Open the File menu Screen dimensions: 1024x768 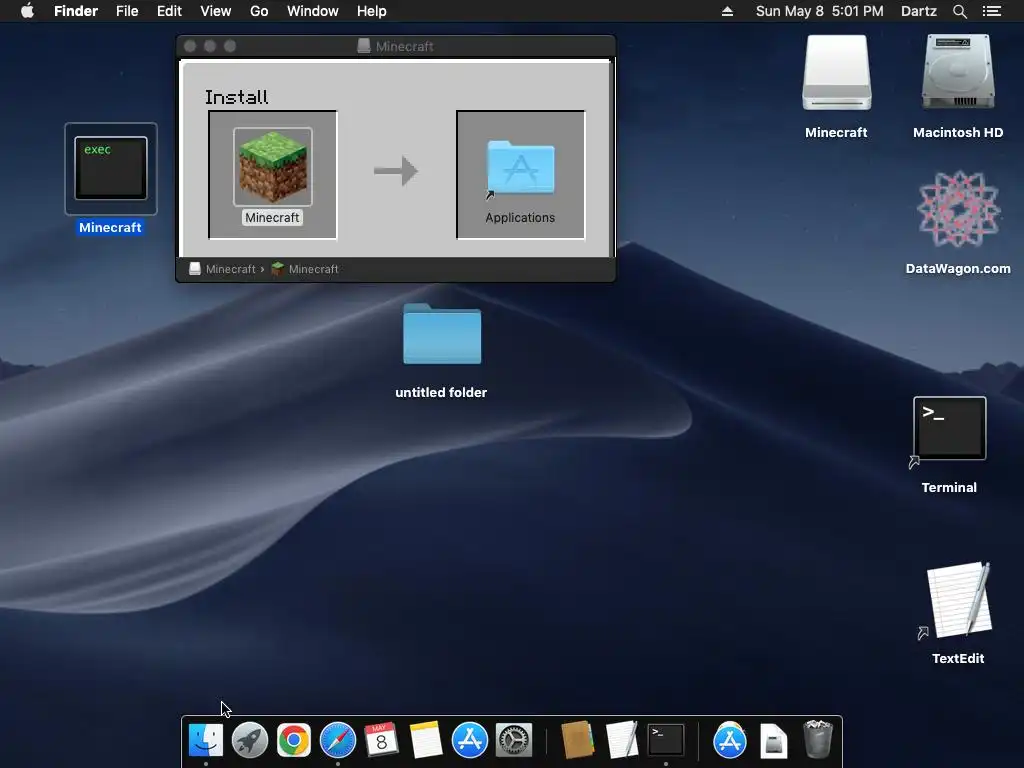click(127, 11)
